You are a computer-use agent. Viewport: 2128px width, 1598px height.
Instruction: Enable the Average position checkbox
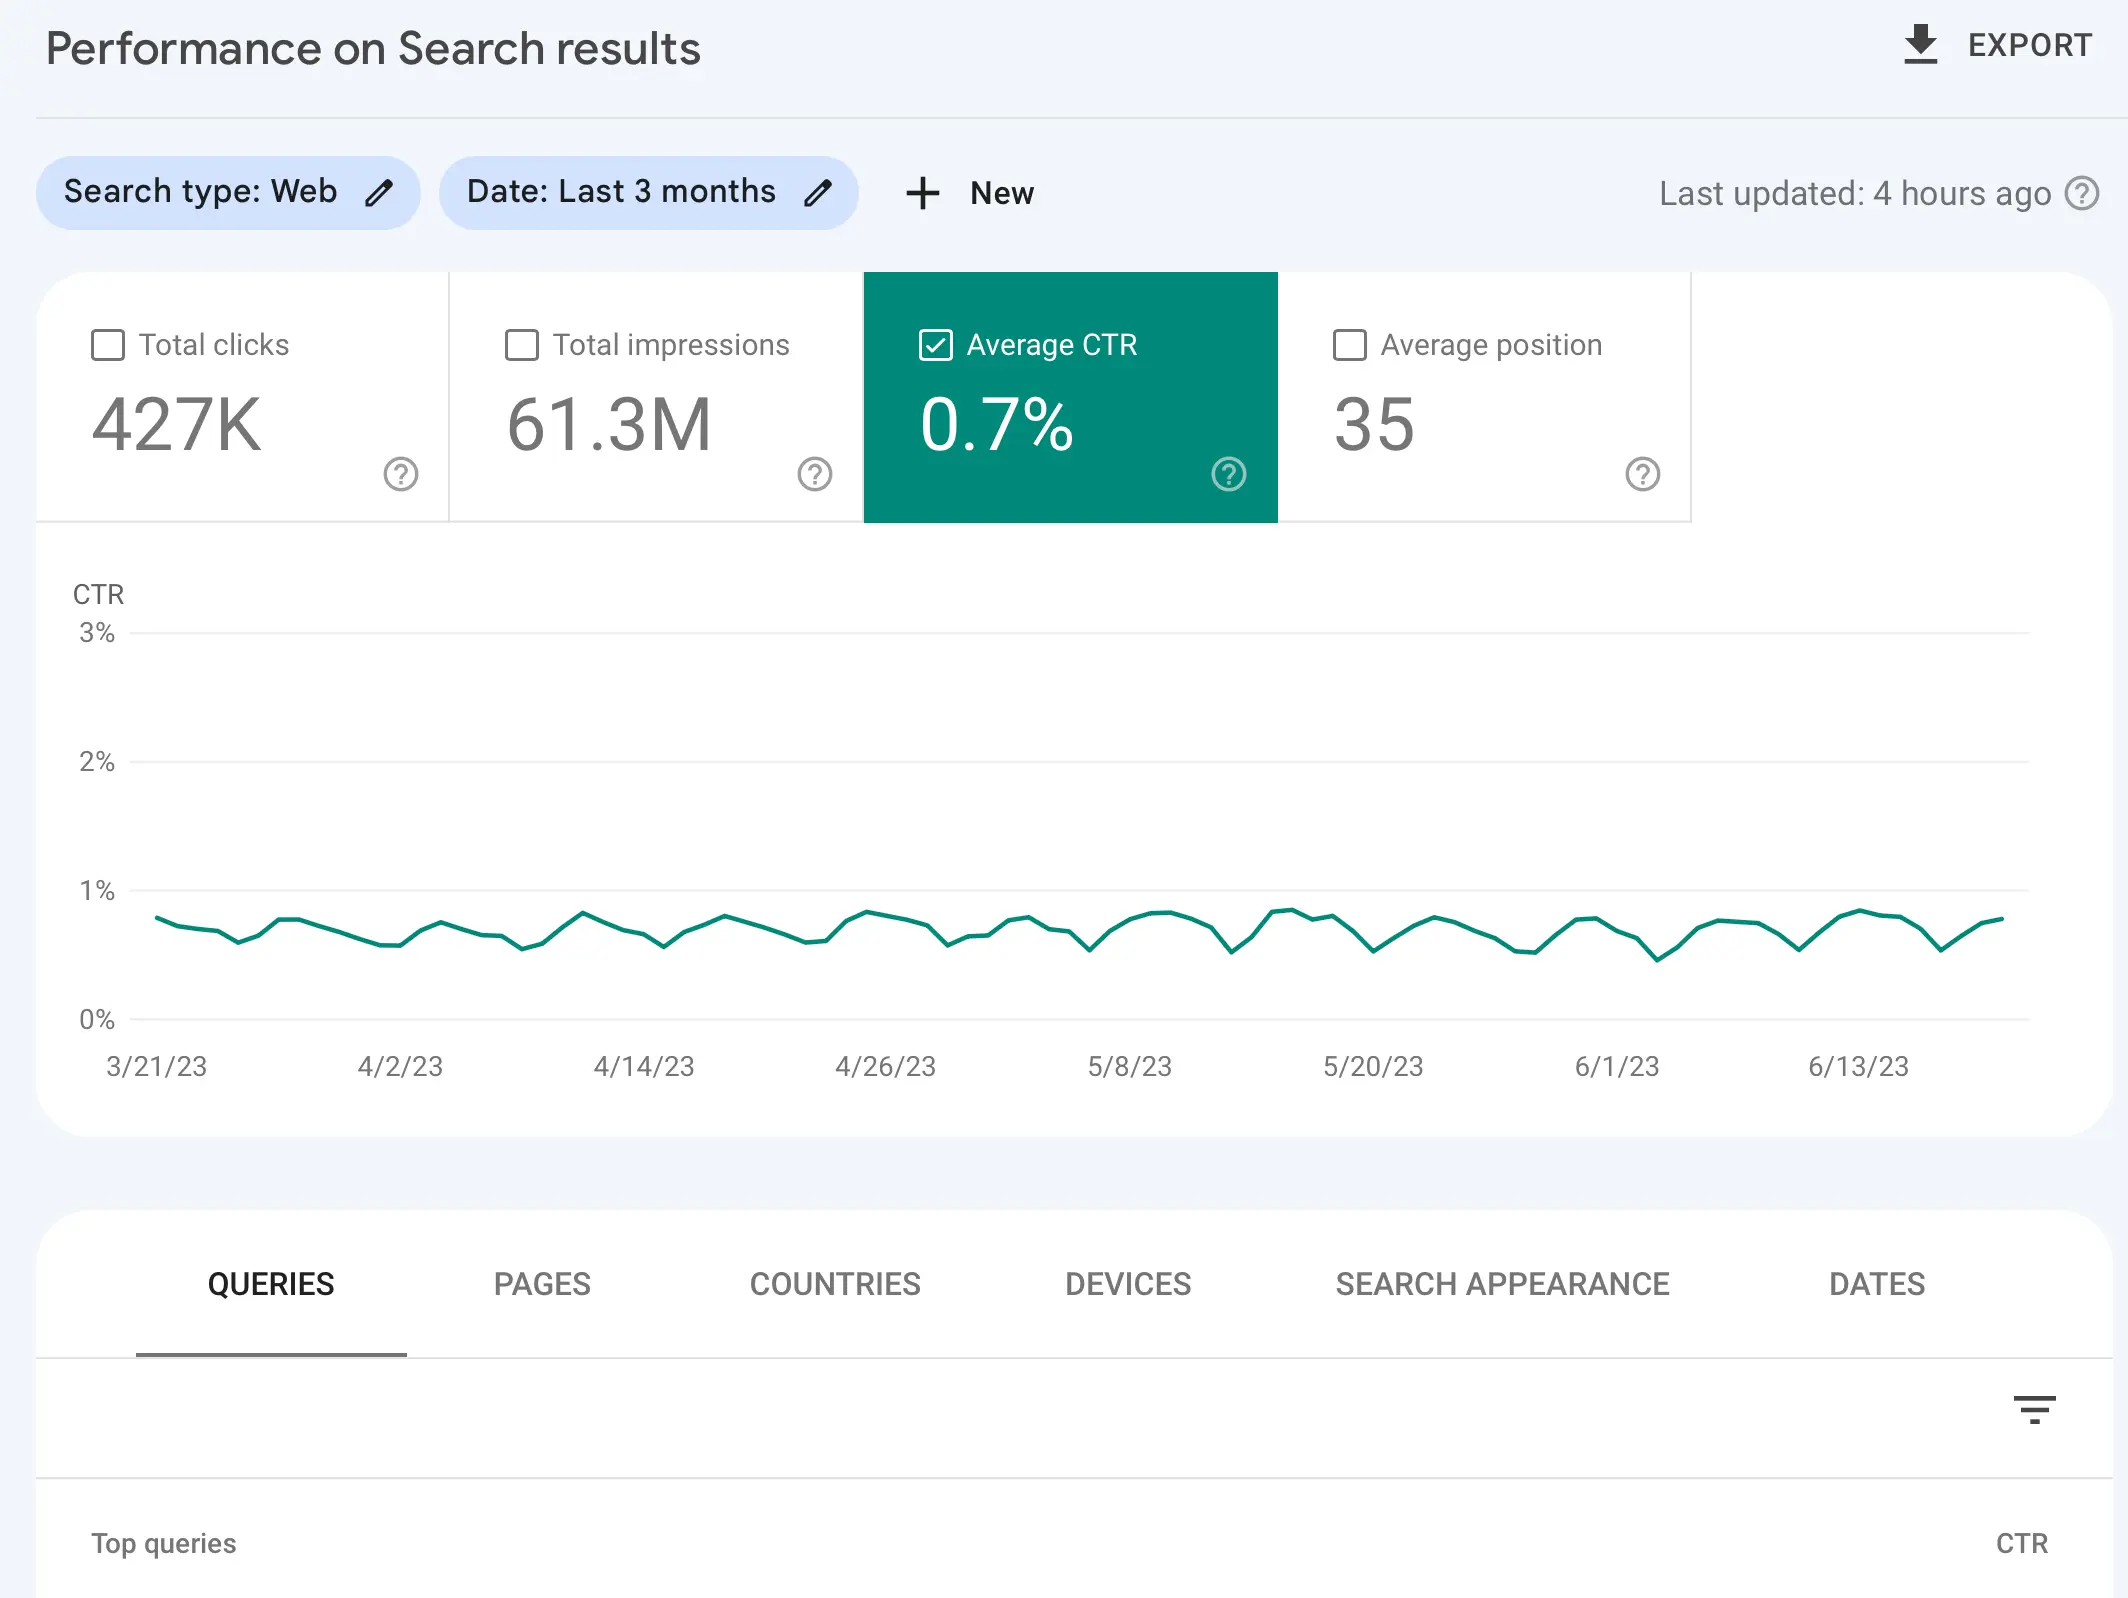point(1350,345)
